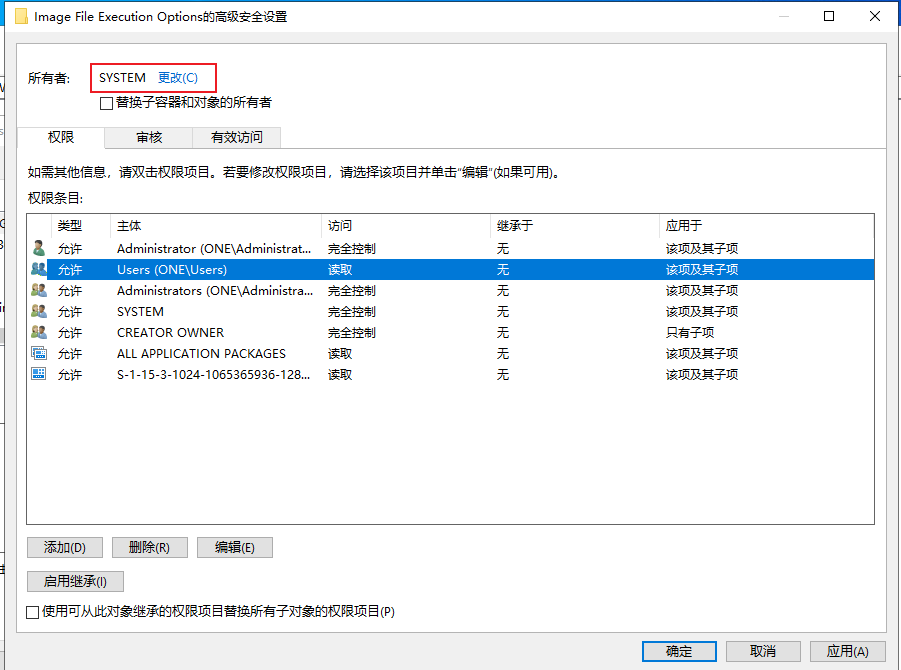Maximize the advanced security settings window
This screenshot has width=901, height=670.
point(829,16)
